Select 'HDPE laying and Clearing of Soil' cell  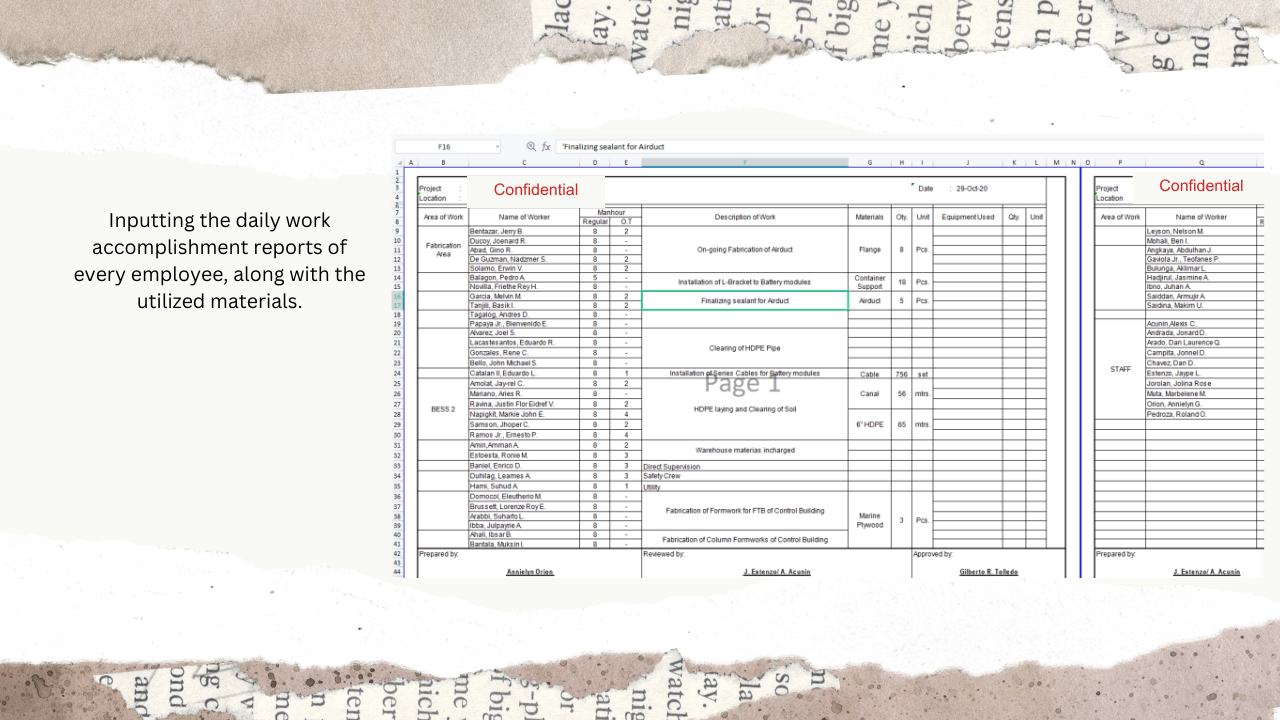click(x=745, y=409)
